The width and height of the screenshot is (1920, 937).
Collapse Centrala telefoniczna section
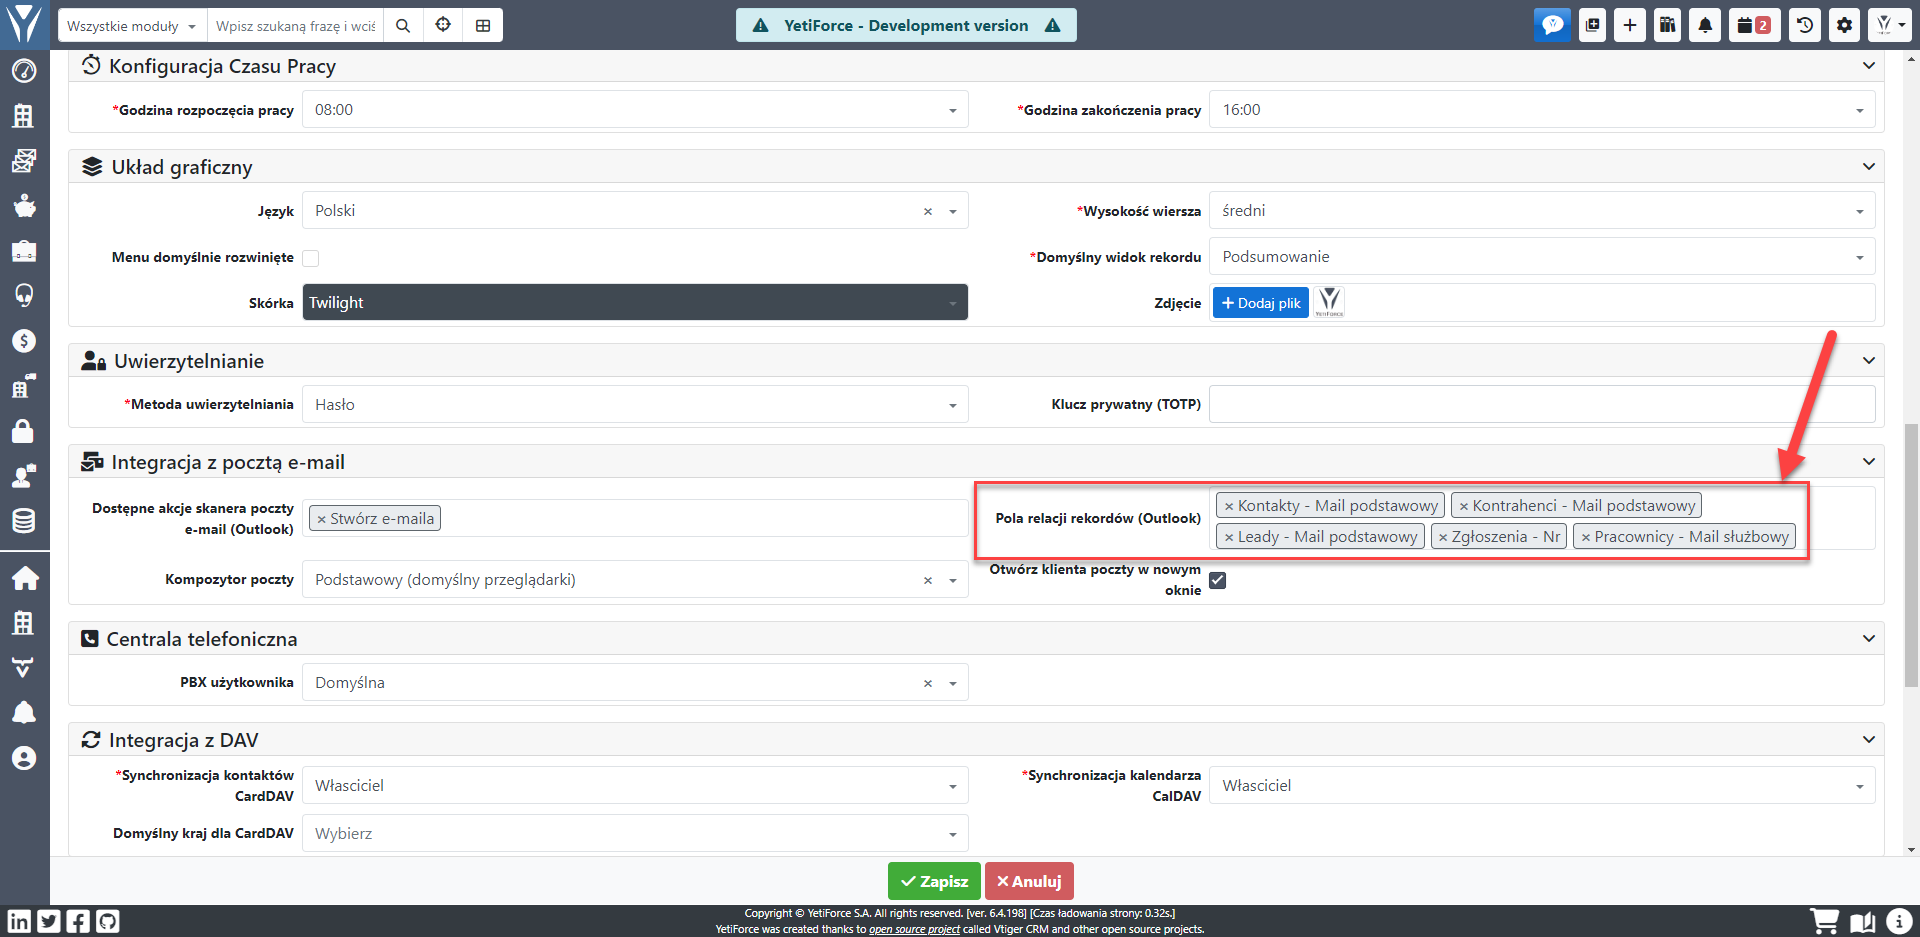point(1868,639)
